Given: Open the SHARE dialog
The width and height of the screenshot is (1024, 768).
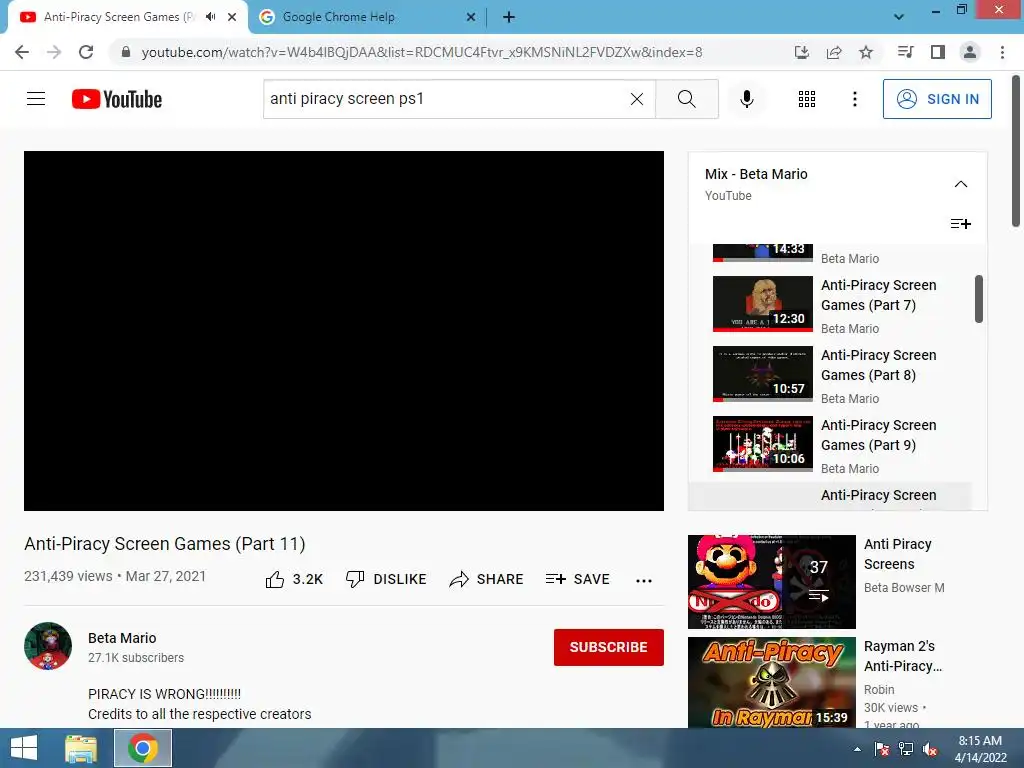Looking at the screenshot, I should coord(487,579).
